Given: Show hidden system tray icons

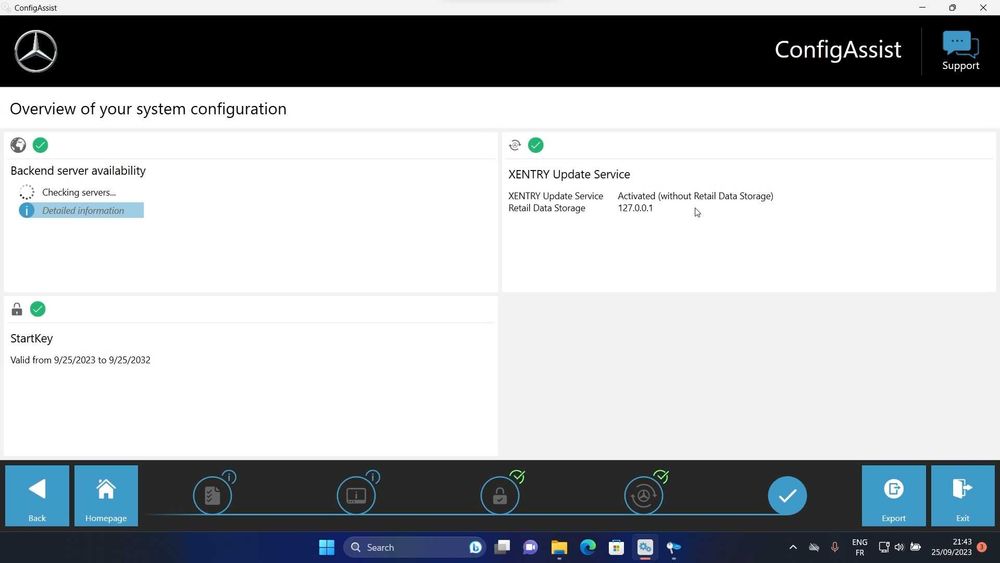Looking at the screenshot, I should pyautogui.click(x=793, y=547).
